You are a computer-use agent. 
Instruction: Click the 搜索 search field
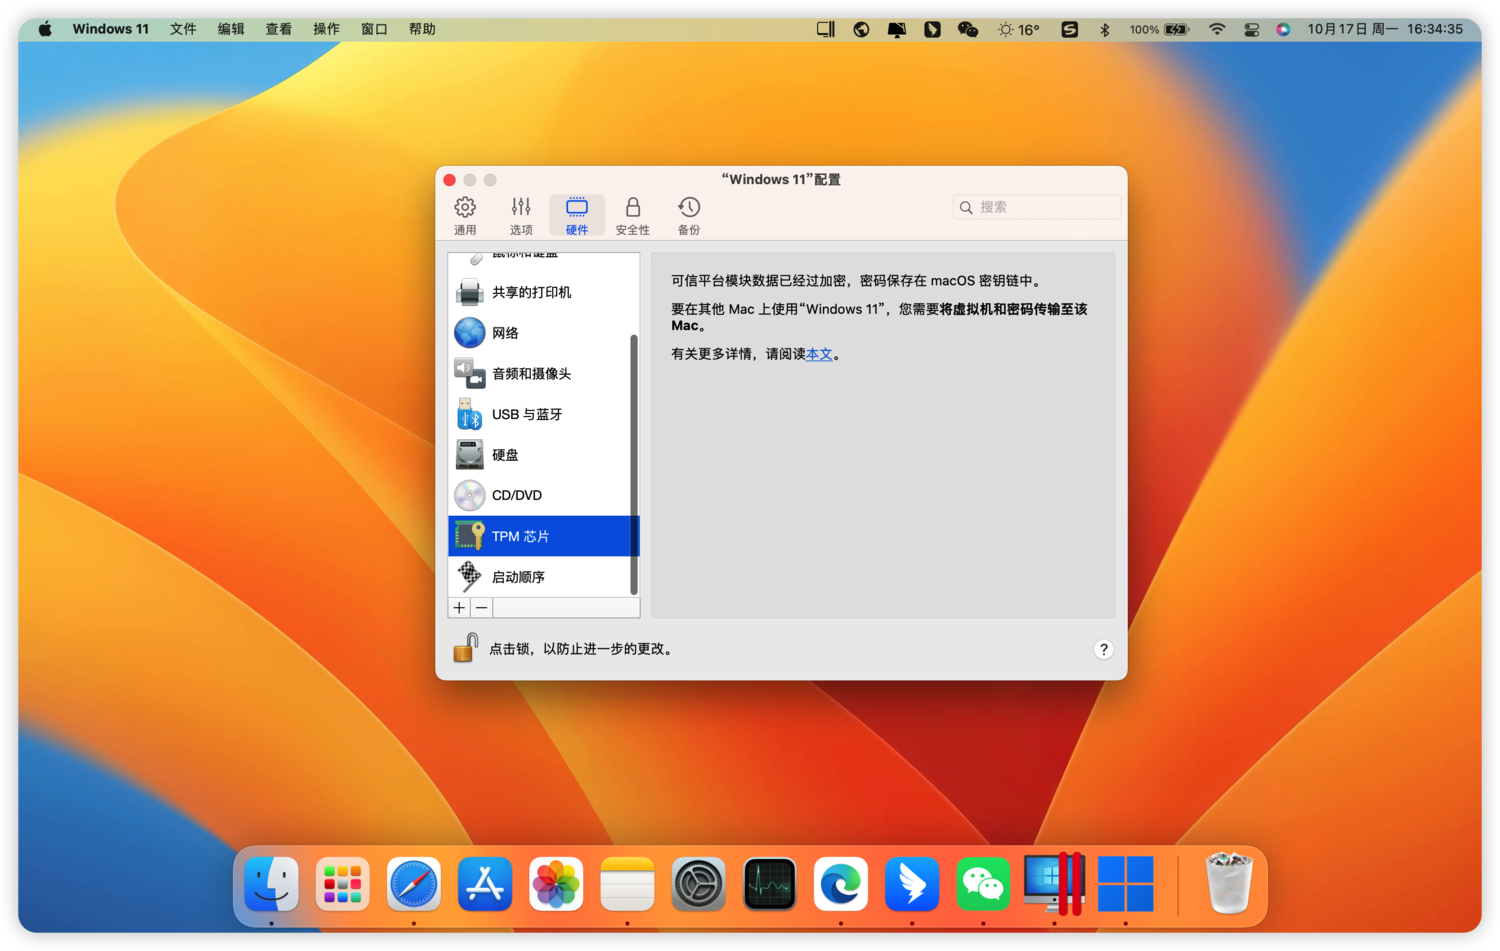click(x=1037, y=207)
